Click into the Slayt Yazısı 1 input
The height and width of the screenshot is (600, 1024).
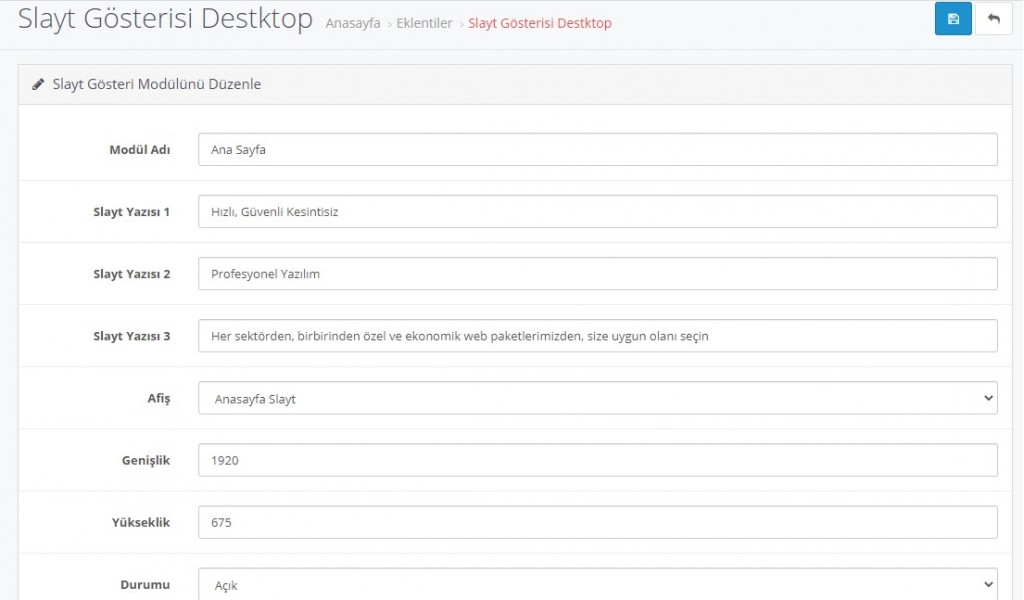597,212
